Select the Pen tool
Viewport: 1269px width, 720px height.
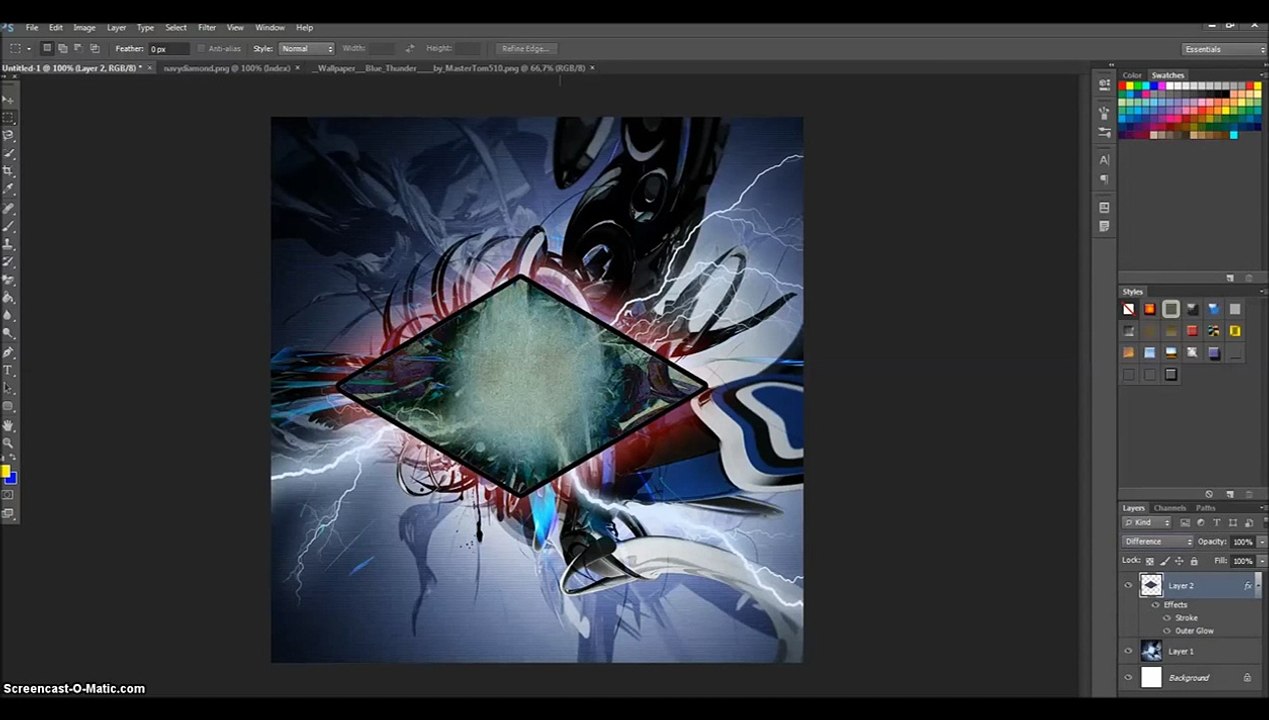pos(10,352)
